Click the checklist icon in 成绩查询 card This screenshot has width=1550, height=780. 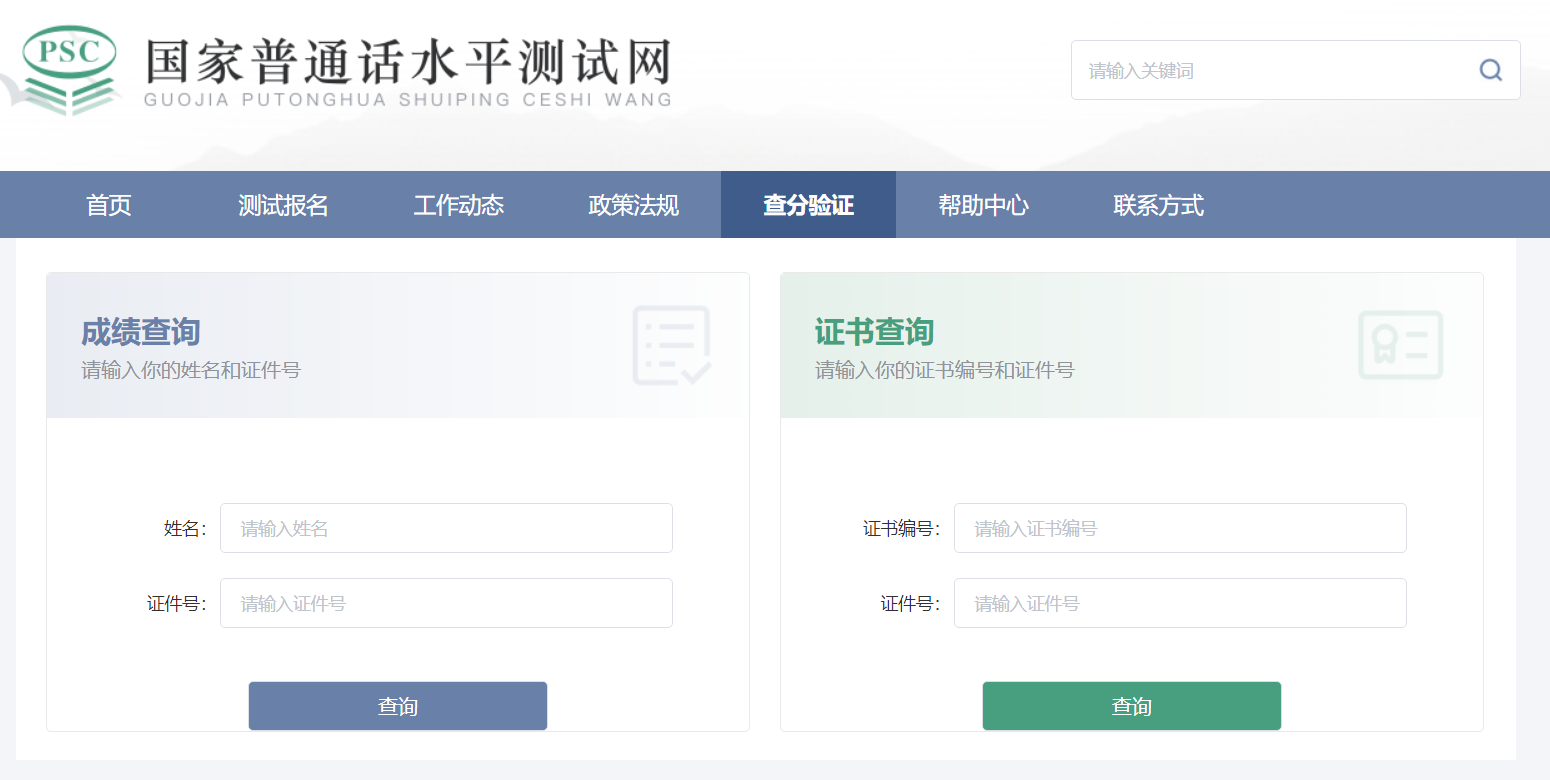[x=671, y=345]
